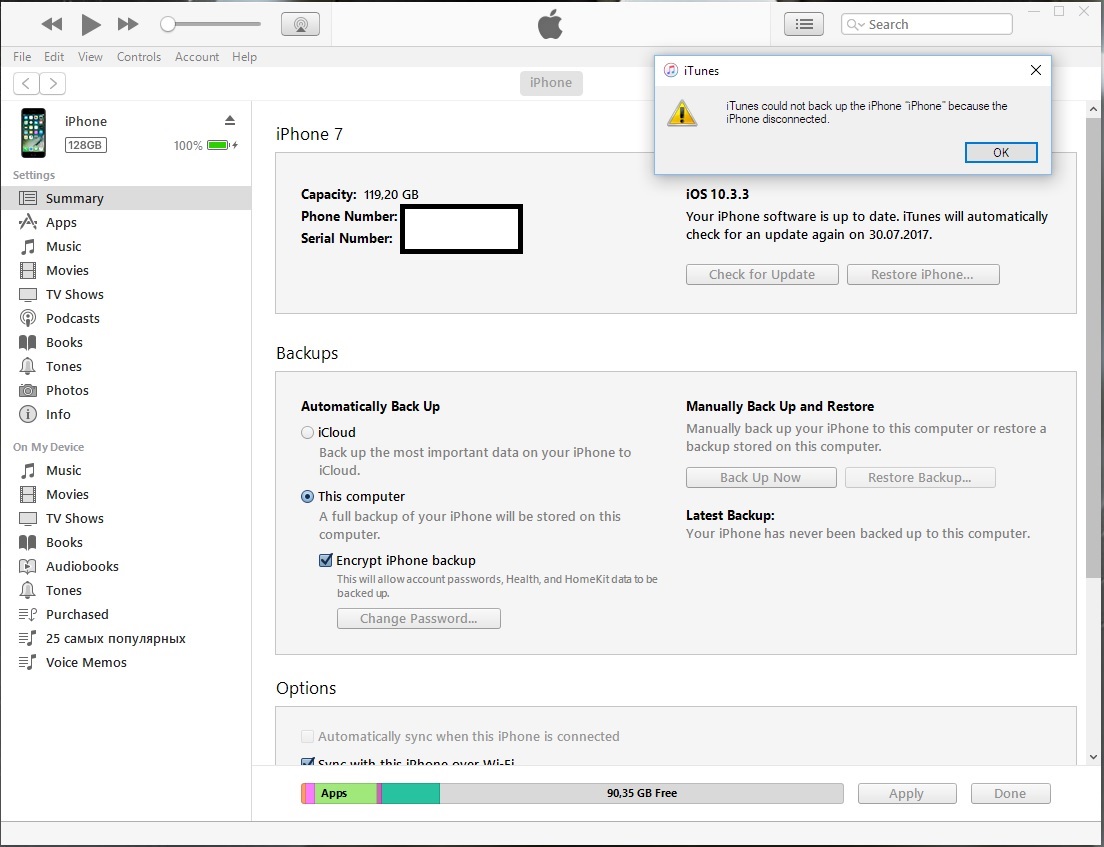Open the list view button beside Search
This screenshot has height=847, width=1104.
point(804,25)
